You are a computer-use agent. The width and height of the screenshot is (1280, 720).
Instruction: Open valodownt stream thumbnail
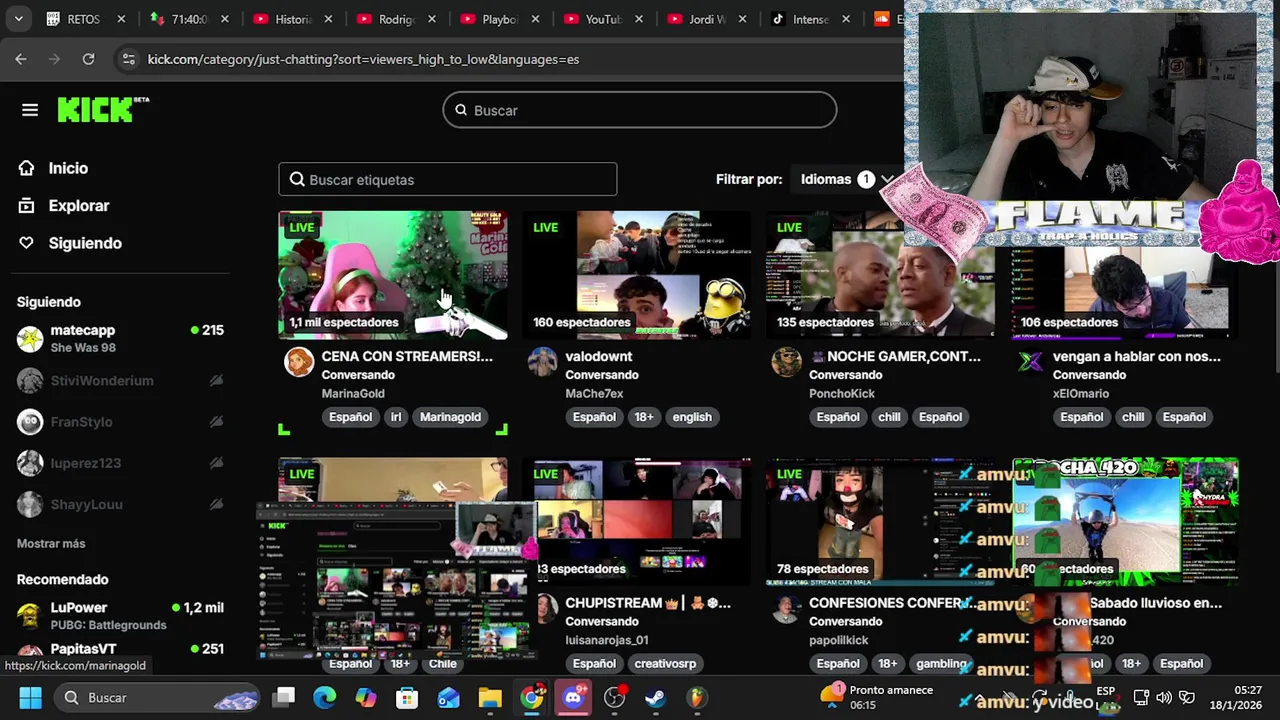point(636,275)
